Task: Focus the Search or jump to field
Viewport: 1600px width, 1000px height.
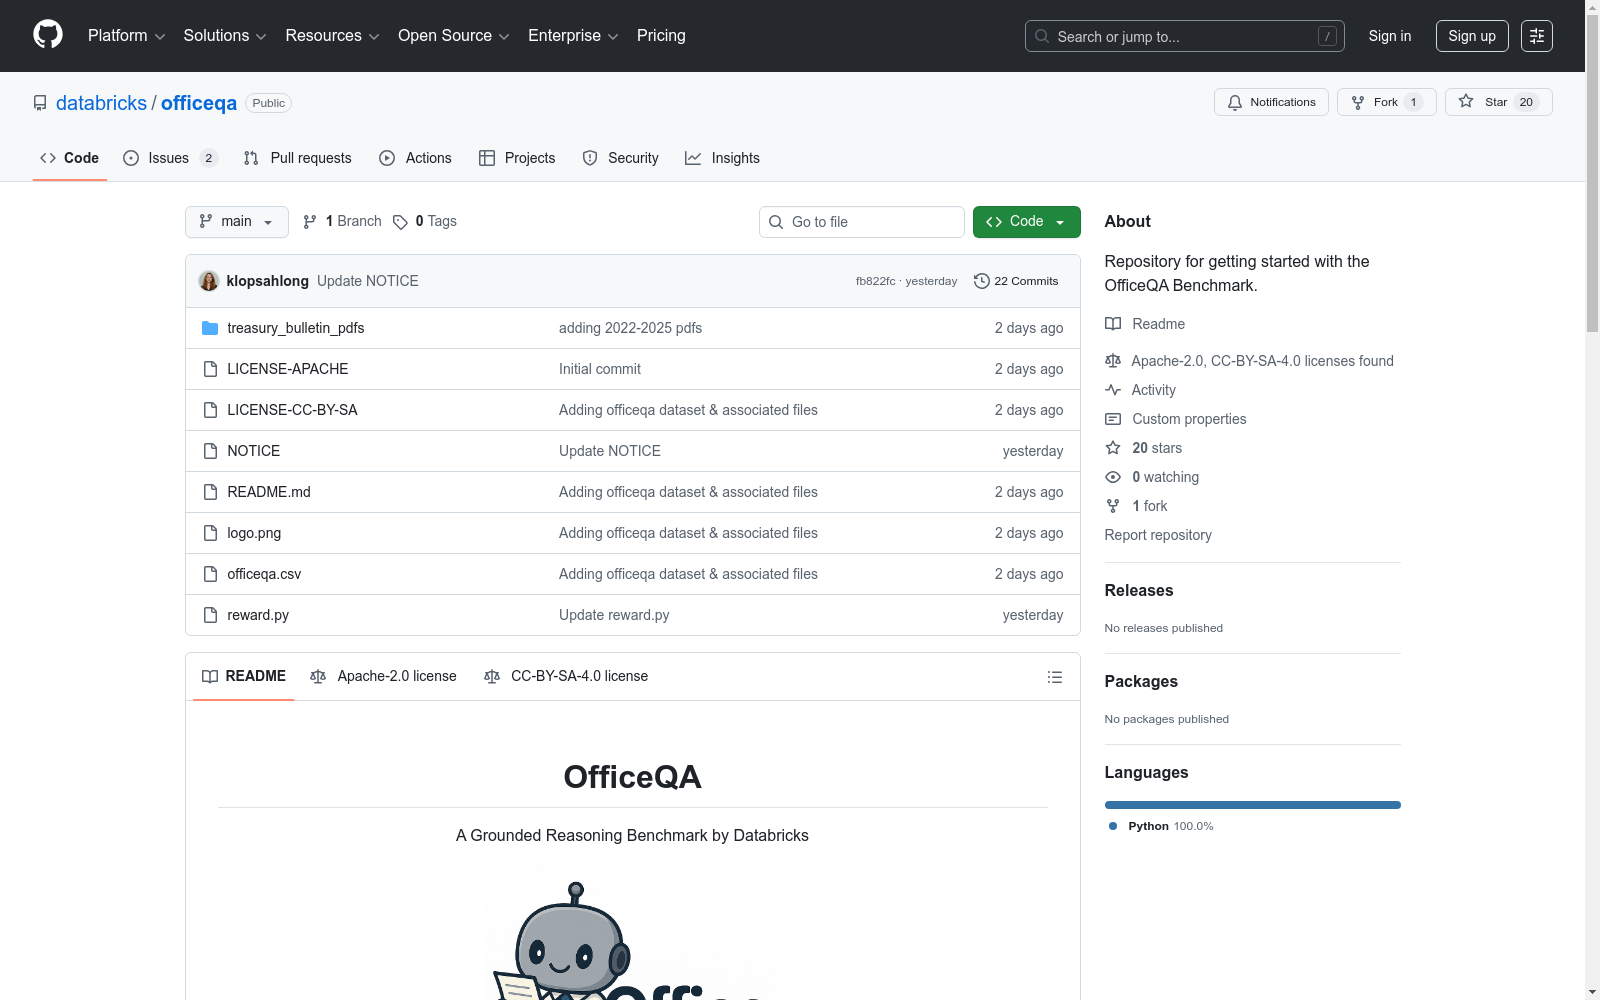Action: (x=1185, y=36)
